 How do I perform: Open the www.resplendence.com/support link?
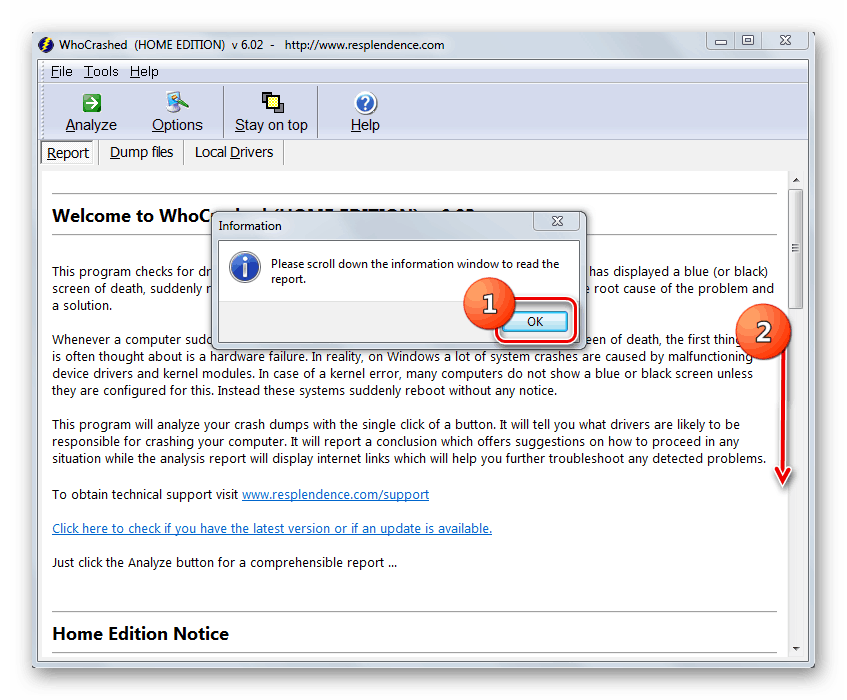pyautogui.click(x=335, y=494)
